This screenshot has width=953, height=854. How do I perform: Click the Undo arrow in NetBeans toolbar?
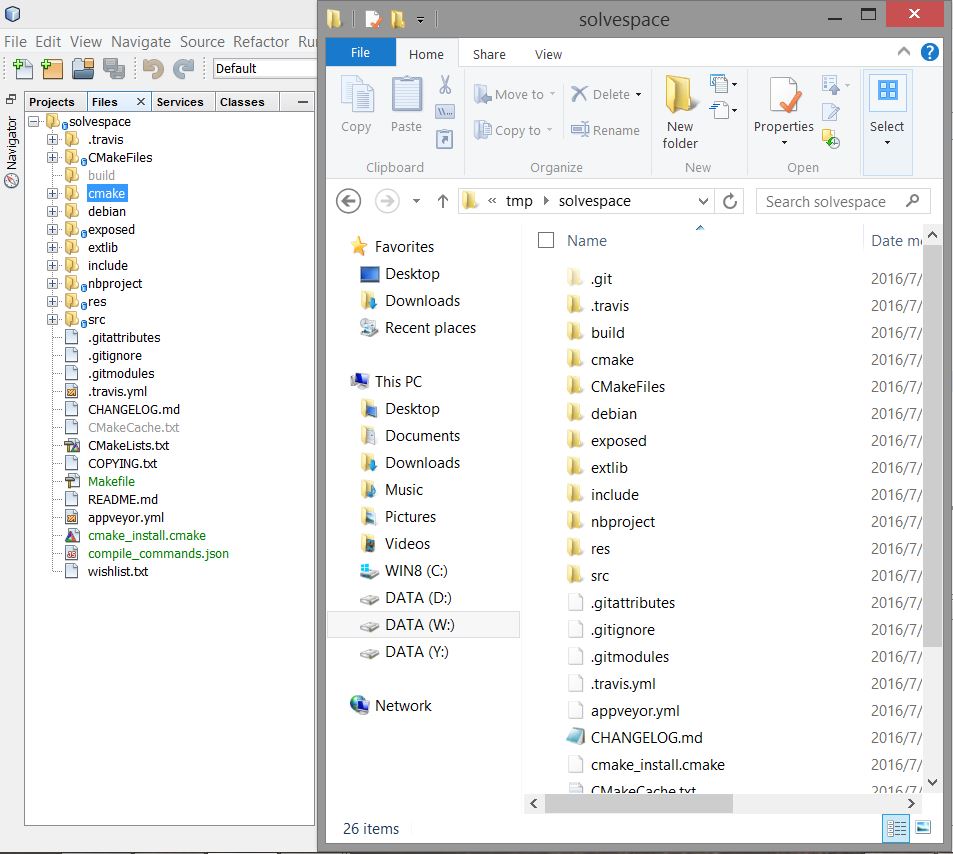[153, 69]
